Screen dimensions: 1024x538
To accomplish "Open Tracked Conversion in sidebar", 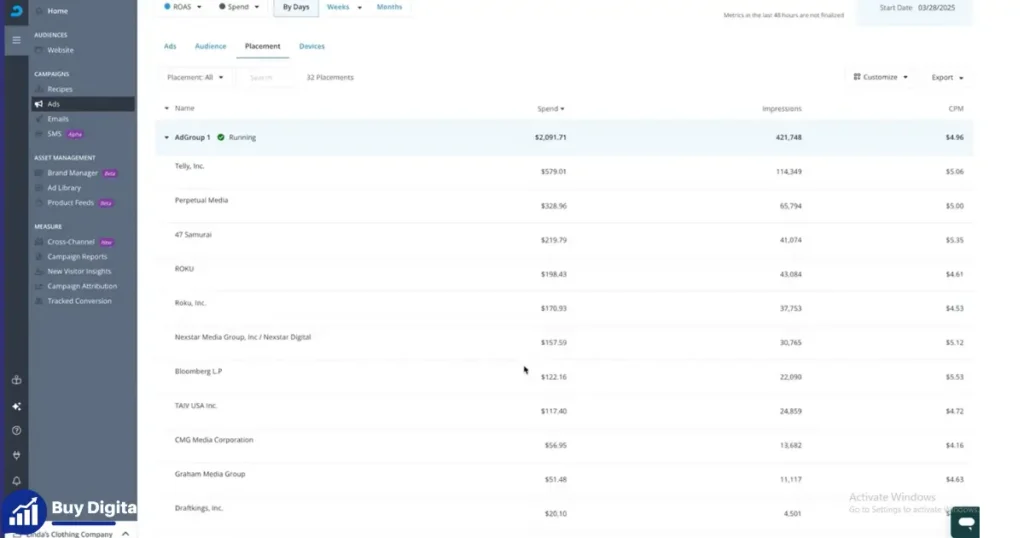I will pyautogui.click(x=79, y=301).
